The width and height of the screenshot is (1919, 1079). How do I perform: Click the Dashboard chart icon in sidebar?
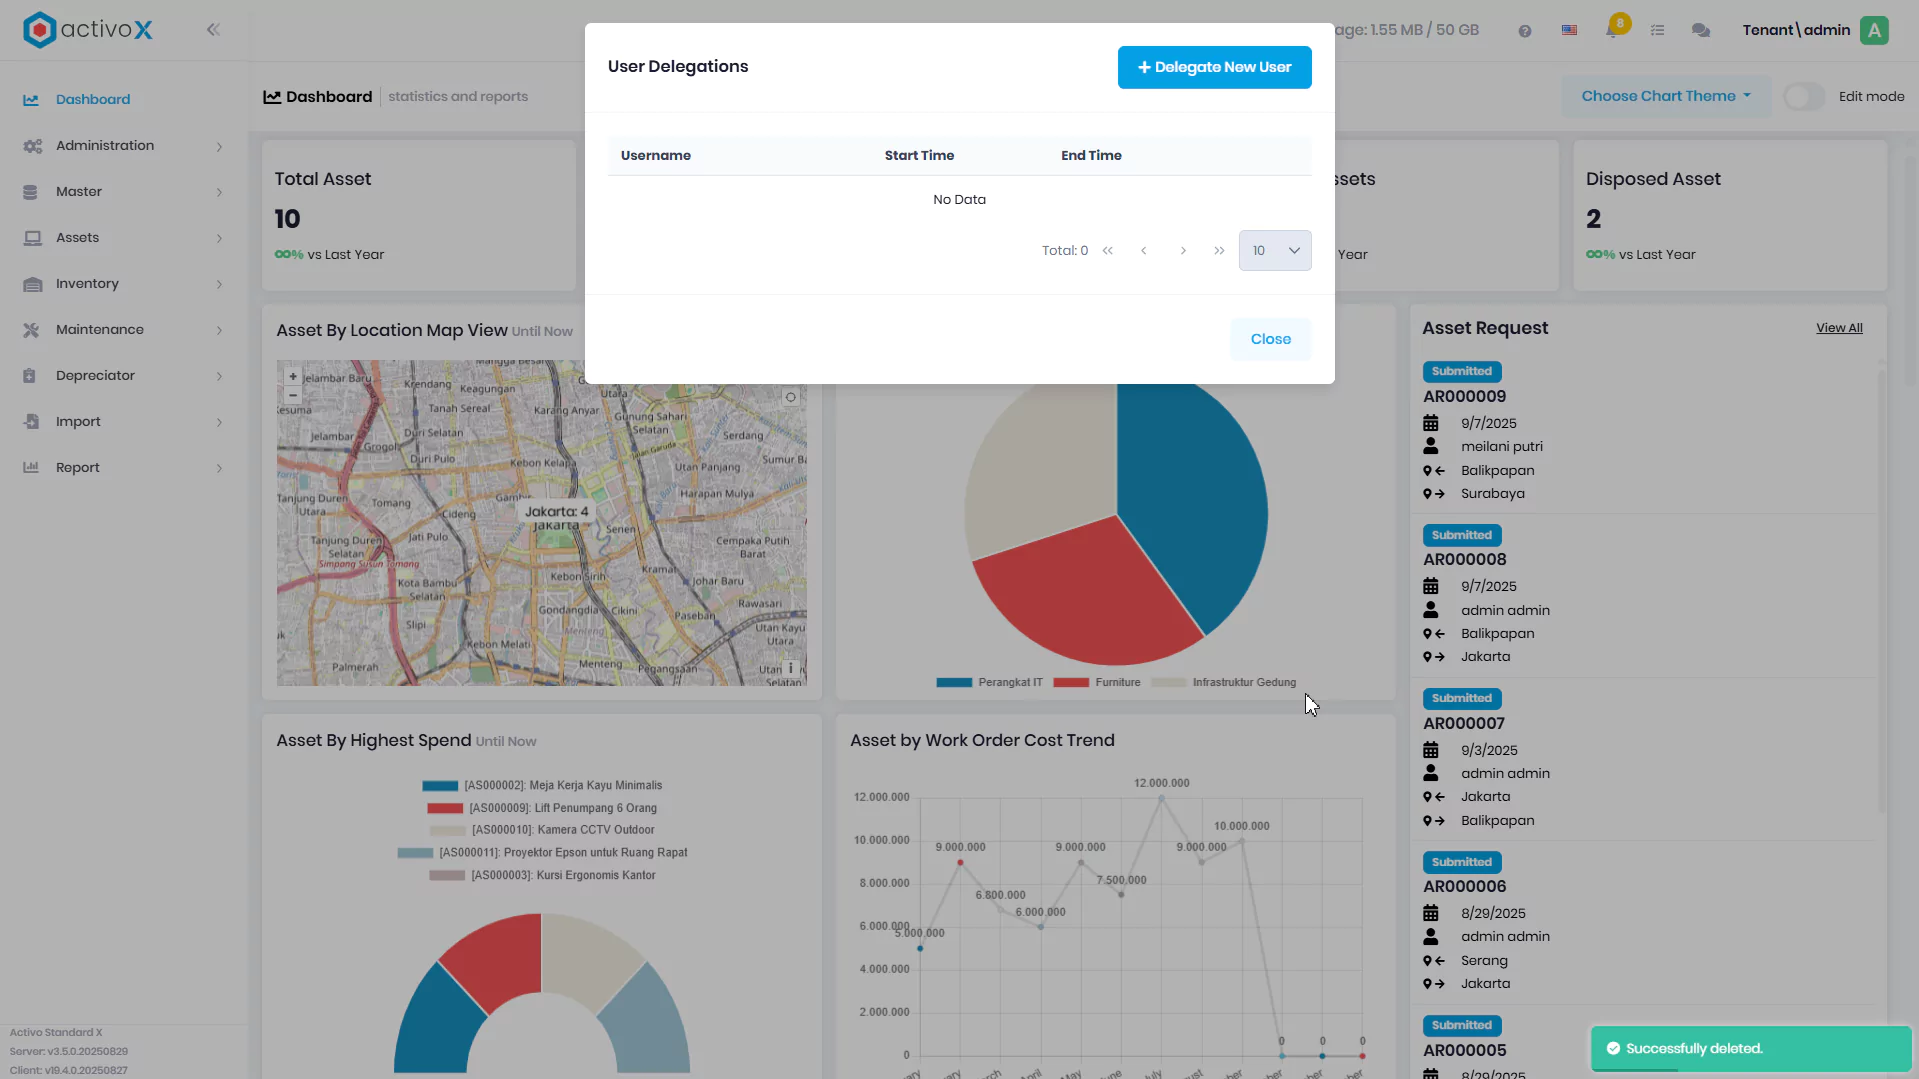click(x=31, y=100)
